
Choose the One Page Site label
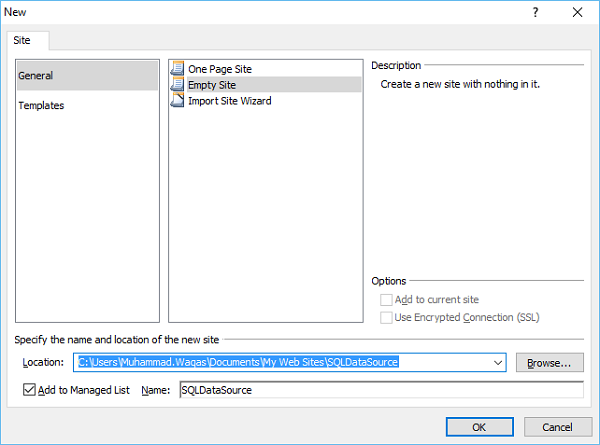coord(220,69)
